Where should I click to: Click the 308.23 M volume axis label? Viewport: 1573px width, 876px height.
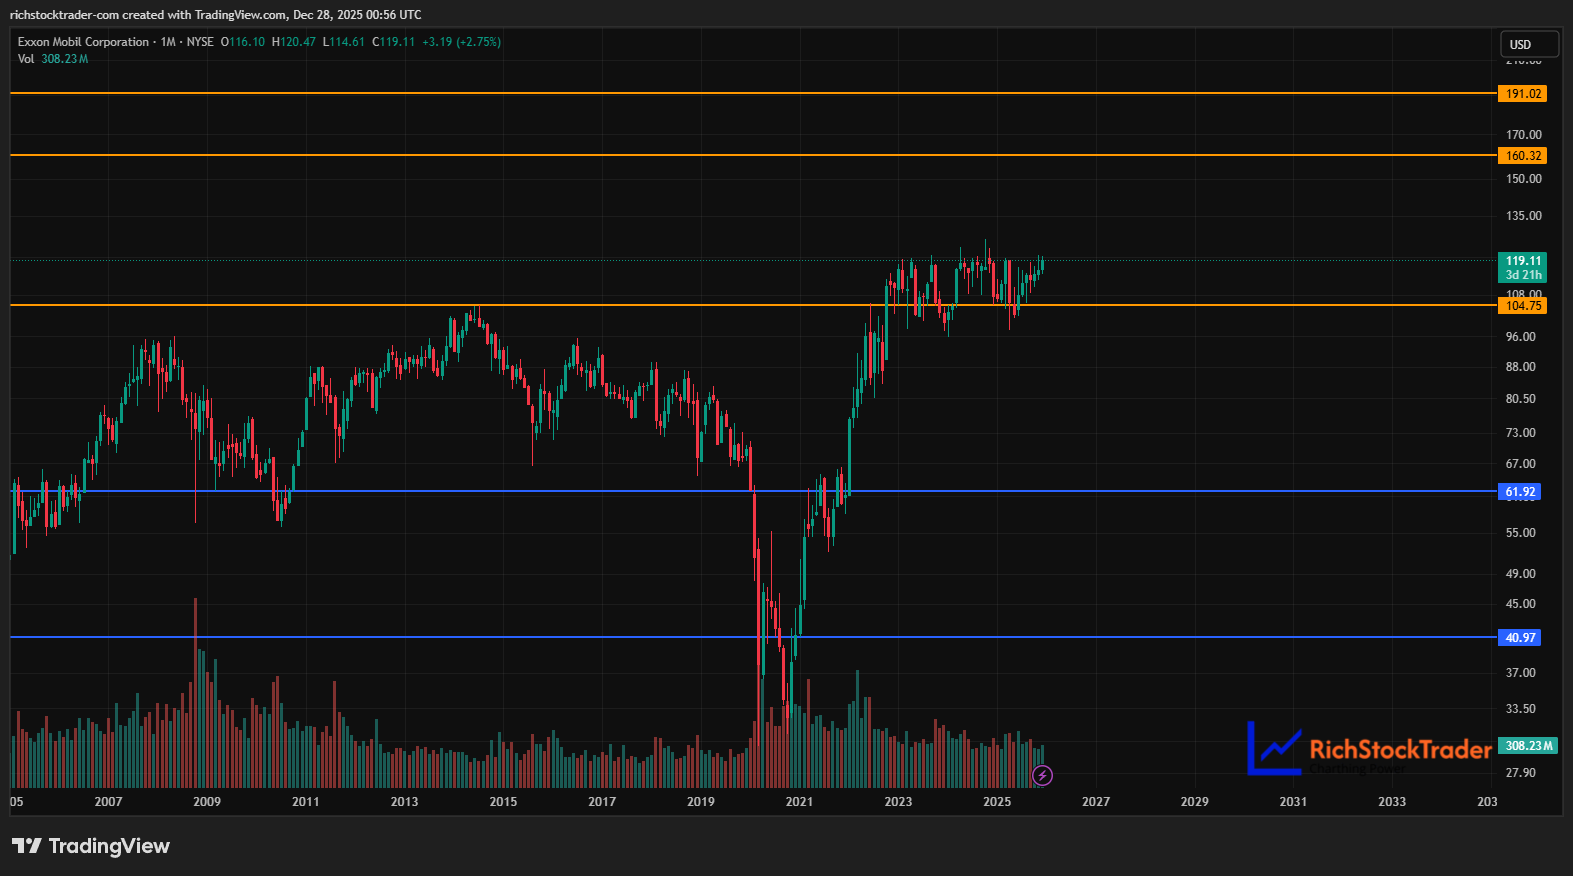pos(1528,746)
